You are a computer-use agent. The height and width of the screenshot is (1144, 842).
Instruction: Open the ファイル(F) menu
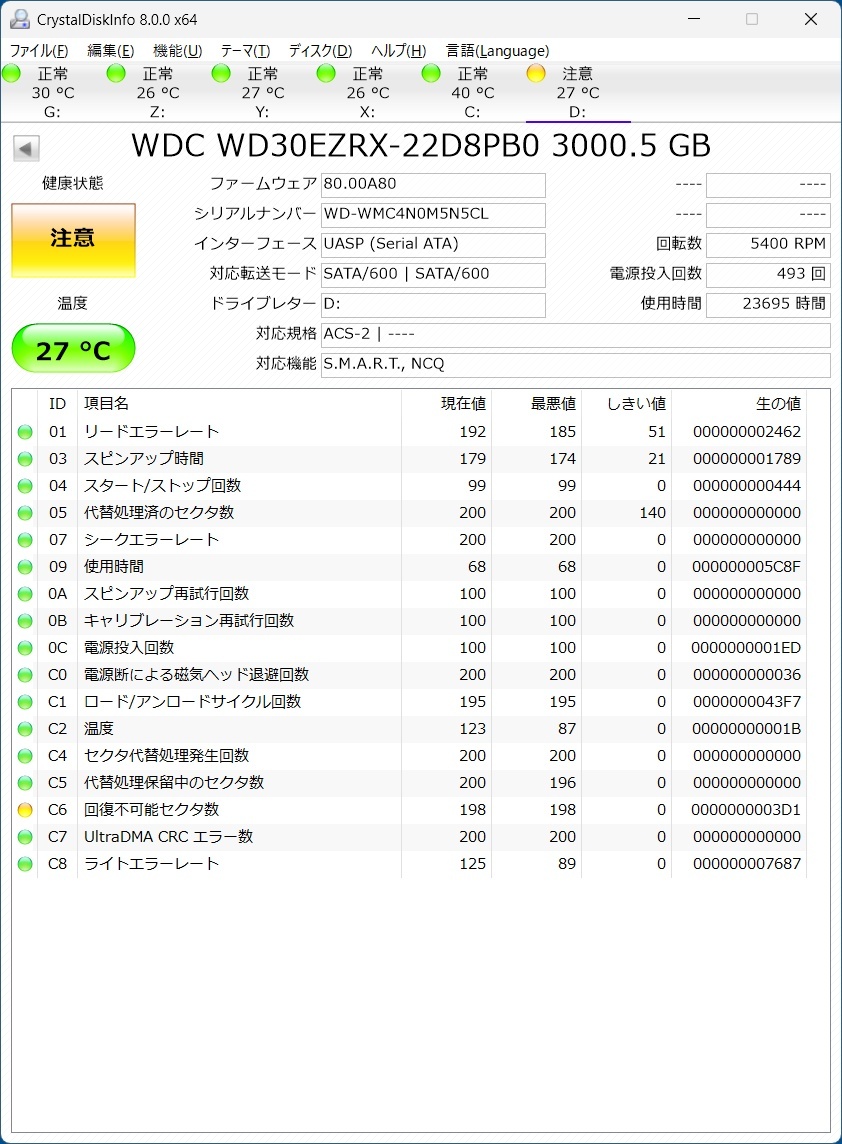click(x=39, y=51)
